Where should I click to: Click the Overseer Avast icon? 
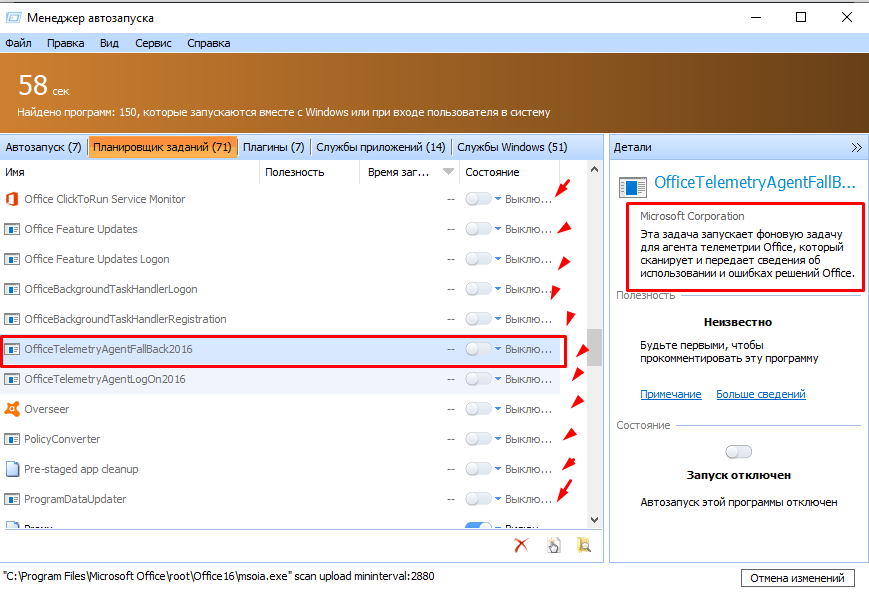coord(12,409)
